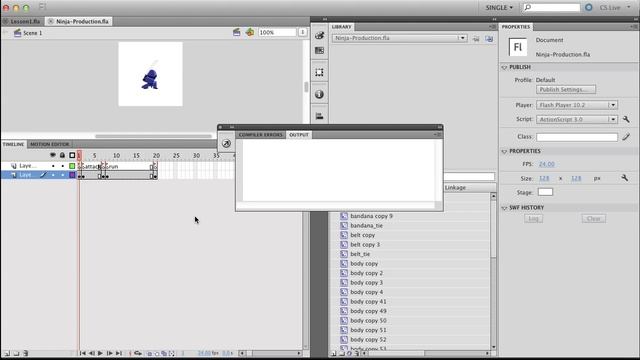Viewport: 640px width, 360px height.
Task: Click the New Layer icon in the timeline
Action: click(7, 353)
